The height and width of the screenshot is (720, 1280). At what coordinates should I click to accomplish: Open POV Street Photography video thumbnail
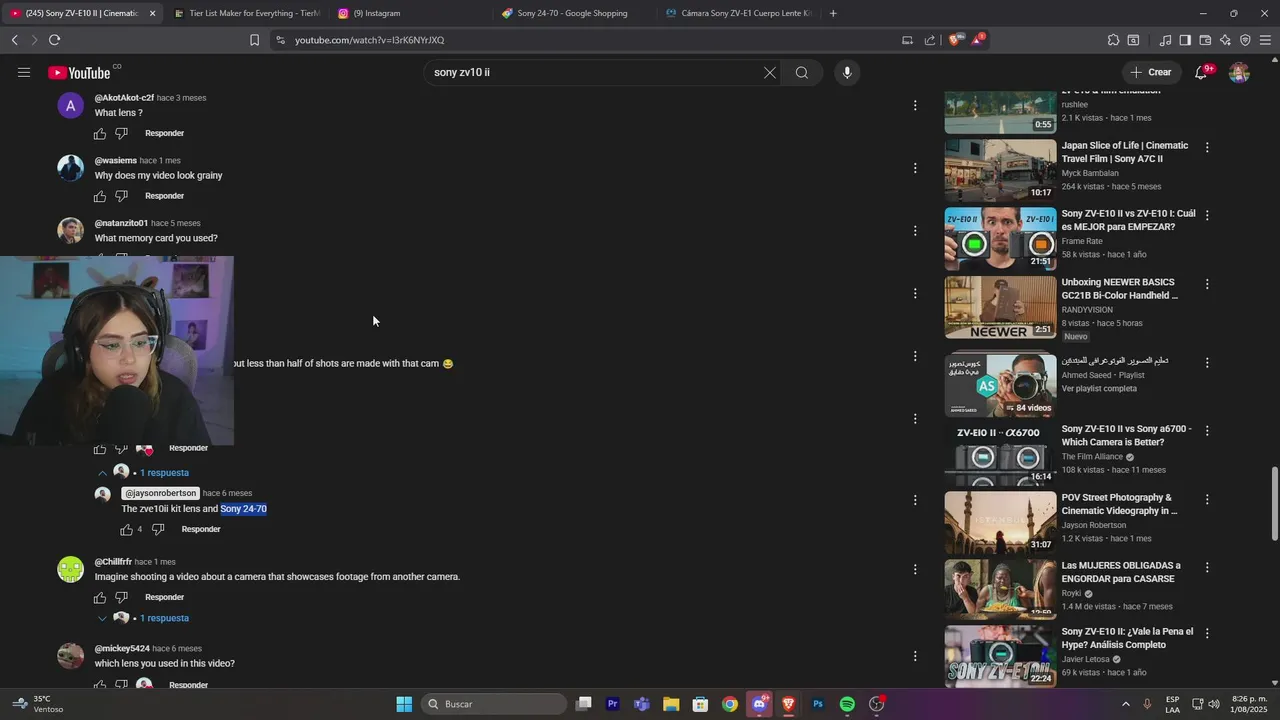(1000, 523)
